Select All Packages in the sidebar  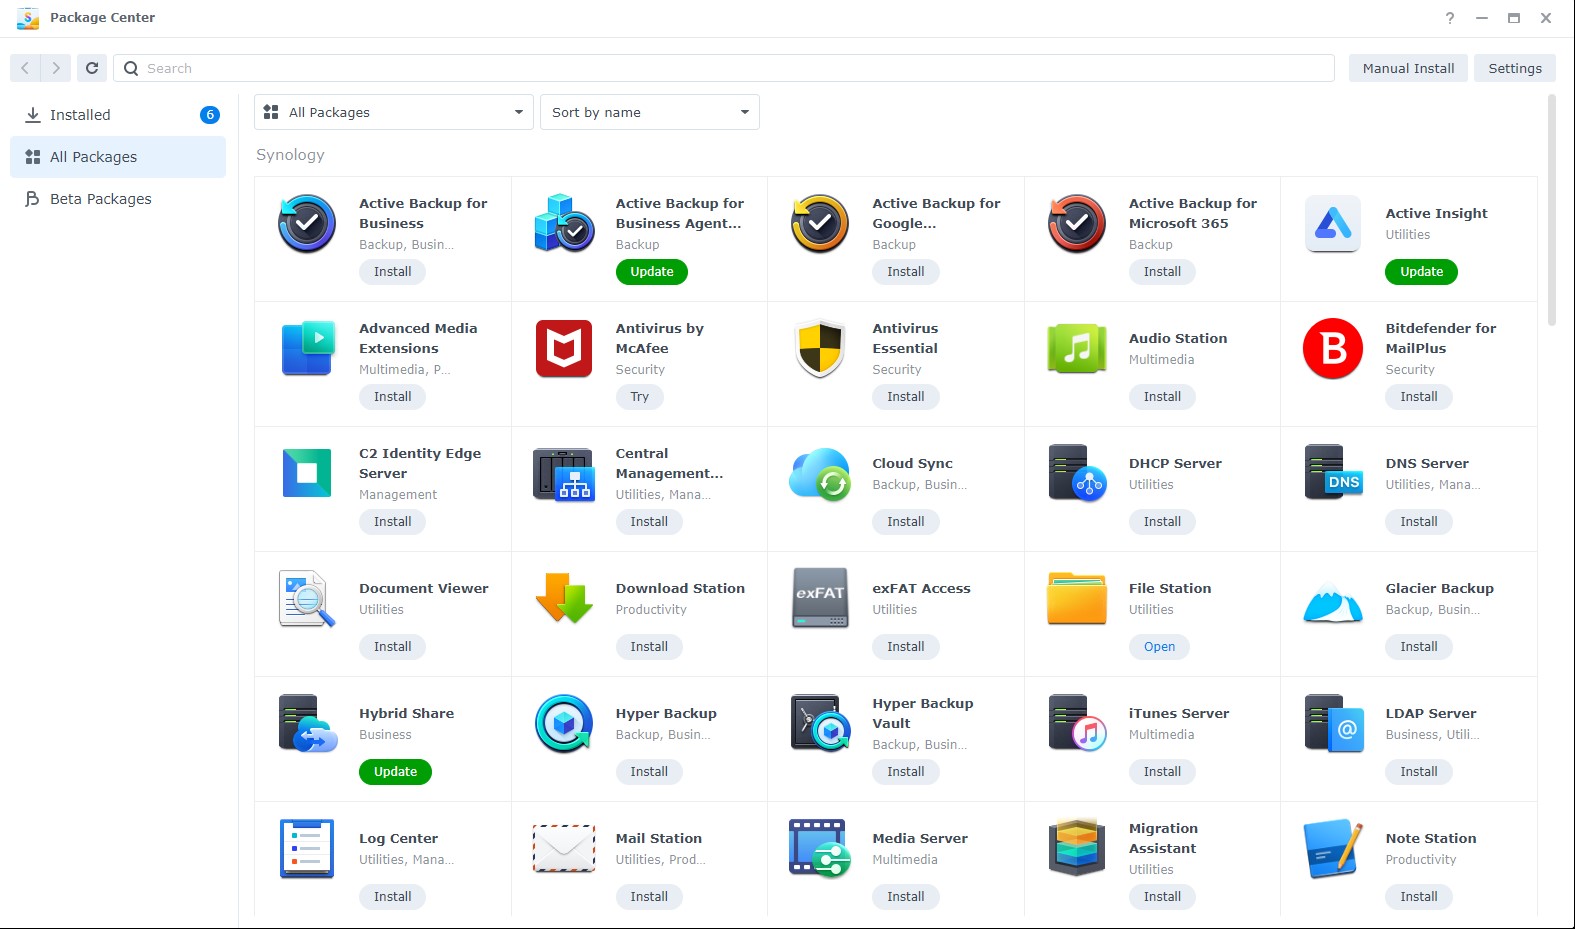118,157
